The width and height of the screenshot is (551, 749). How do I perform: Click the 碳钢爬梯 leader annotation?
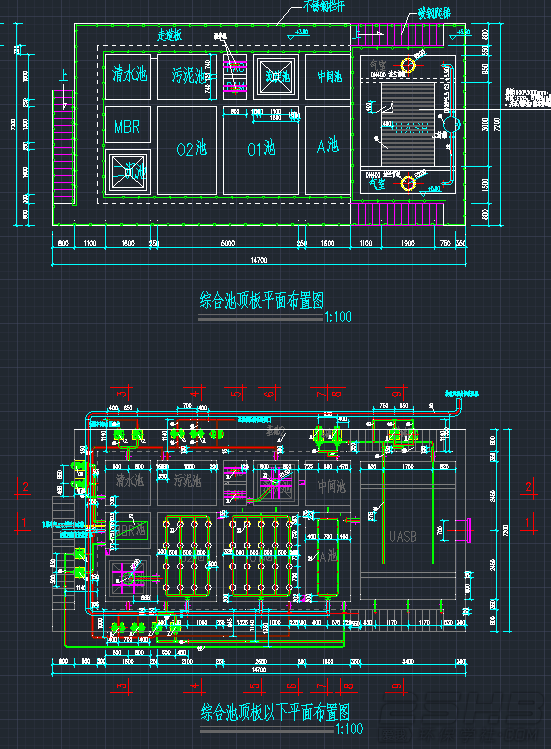pyautogui.click(x=434, y=13)
